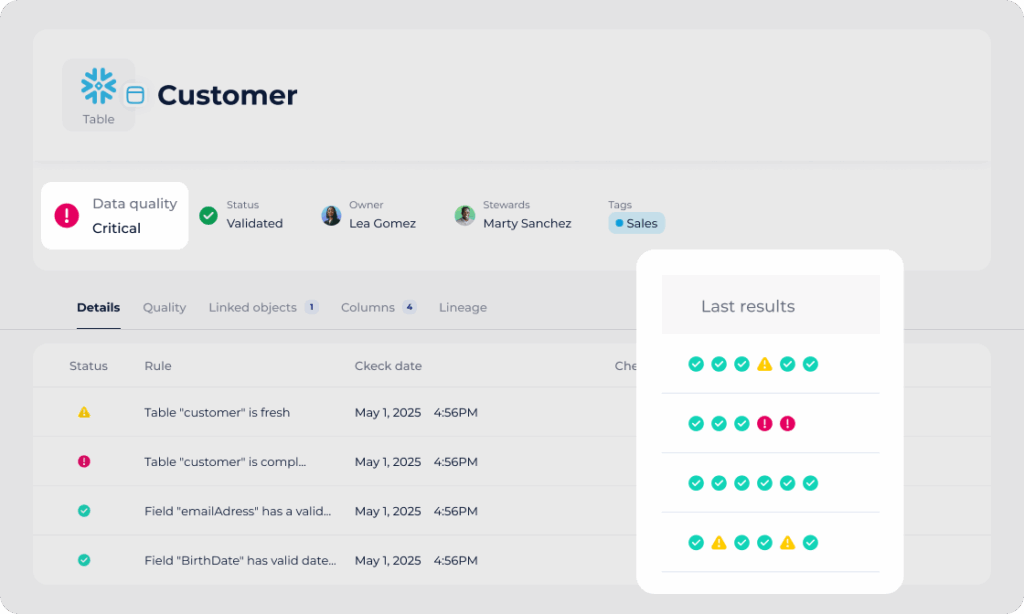Click the yellow warning icon in the first Last results row

765,365
